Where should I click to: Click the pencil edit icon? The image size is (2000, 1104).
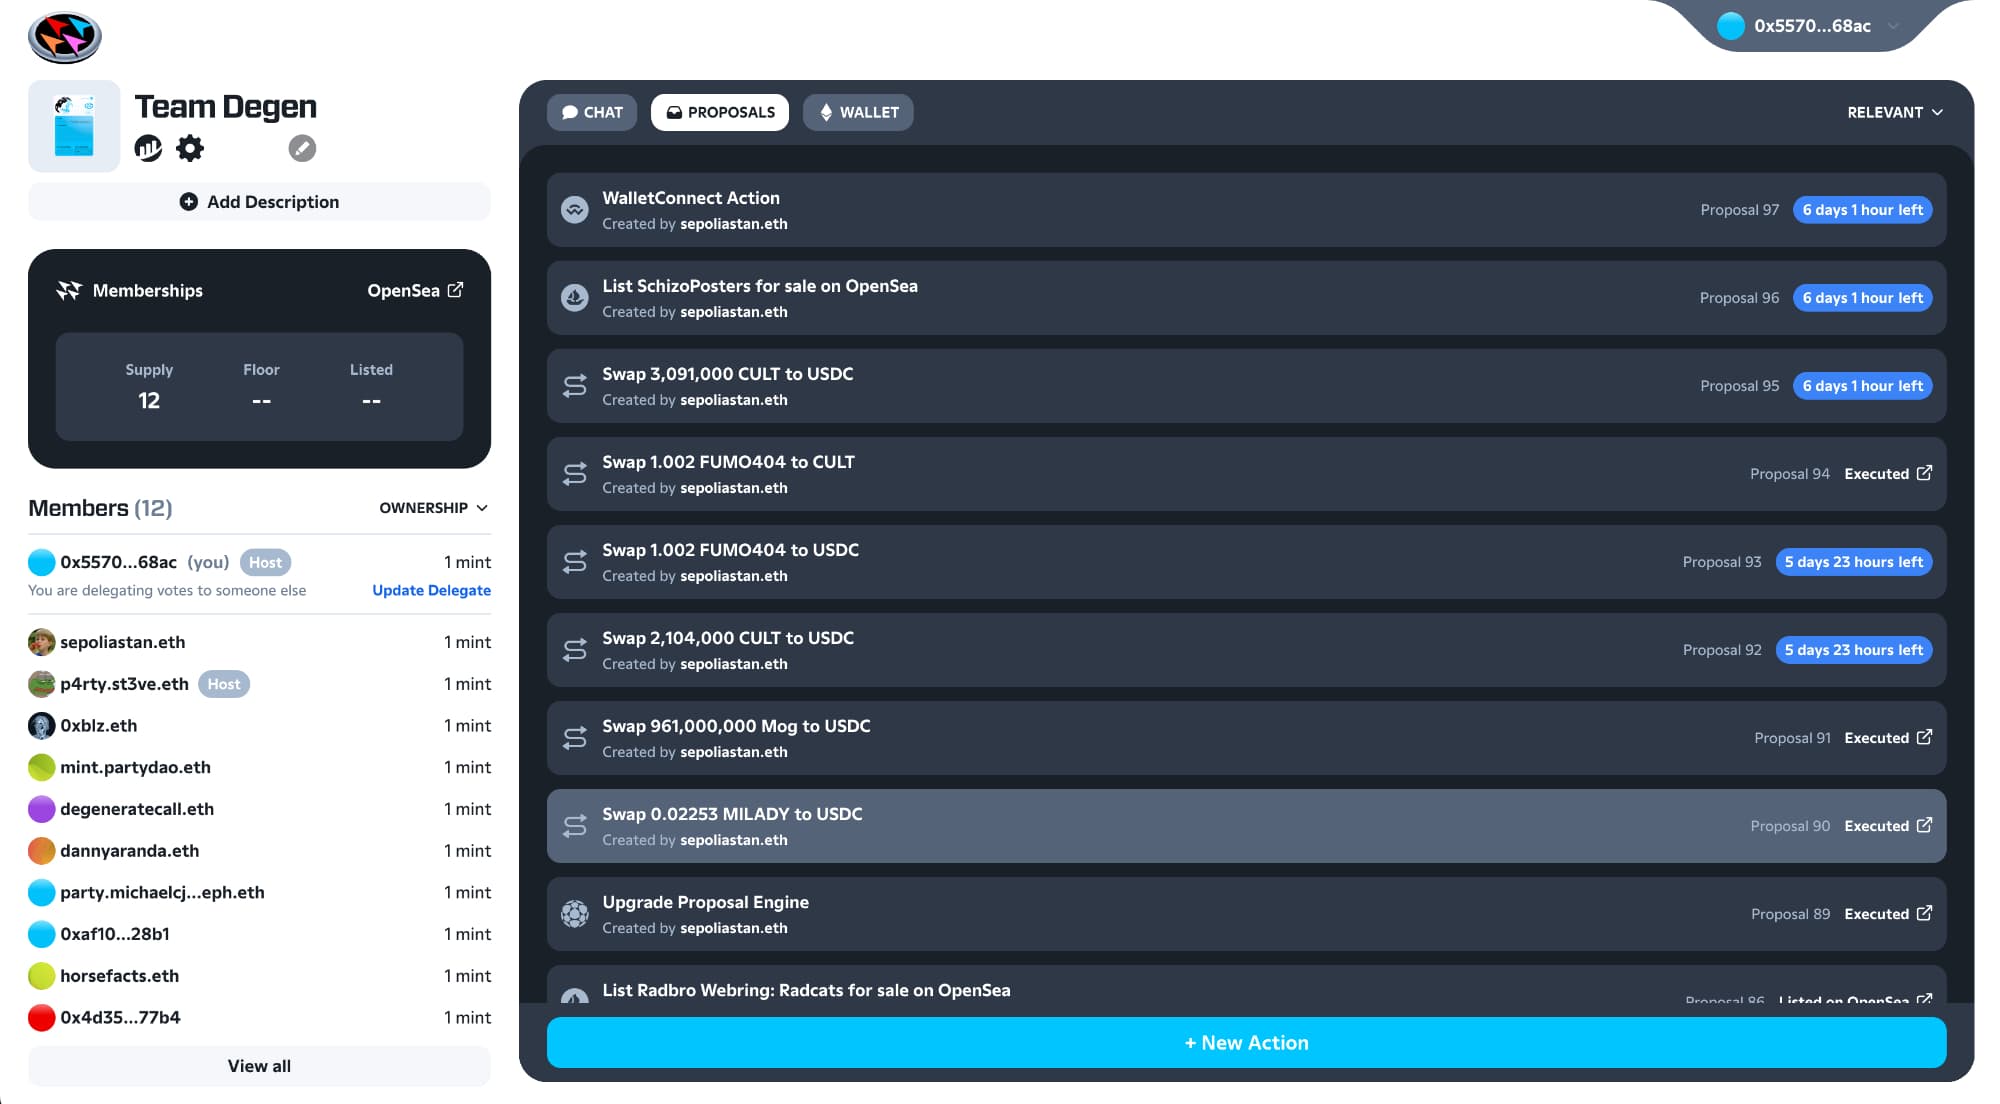pyautogui.click(x=302, y=149)
